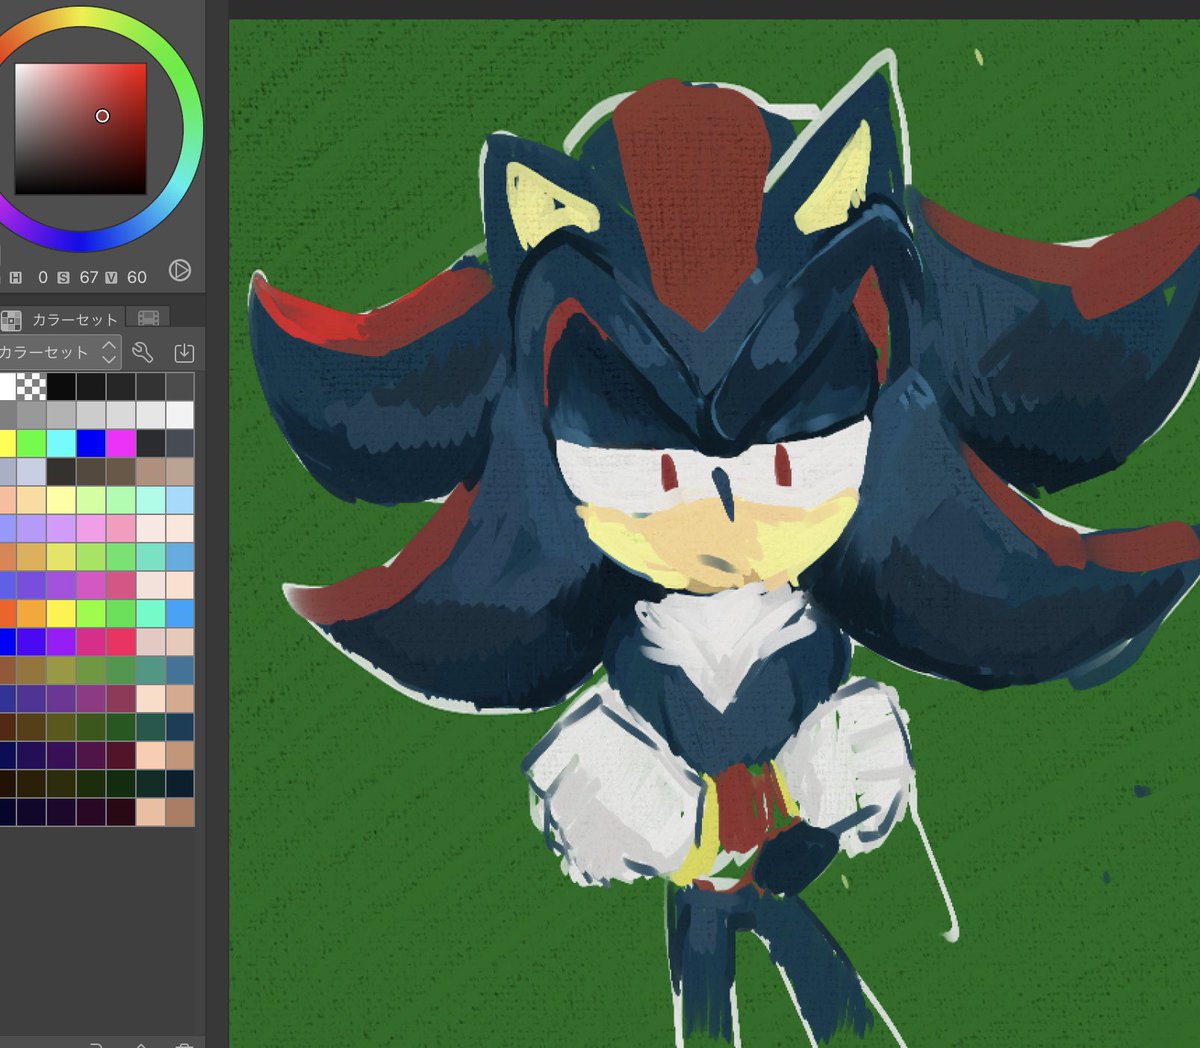Viewport: 1200px width, 1048px height.
Task: Select the transparent checkerboard swatch
Action: 31,386
